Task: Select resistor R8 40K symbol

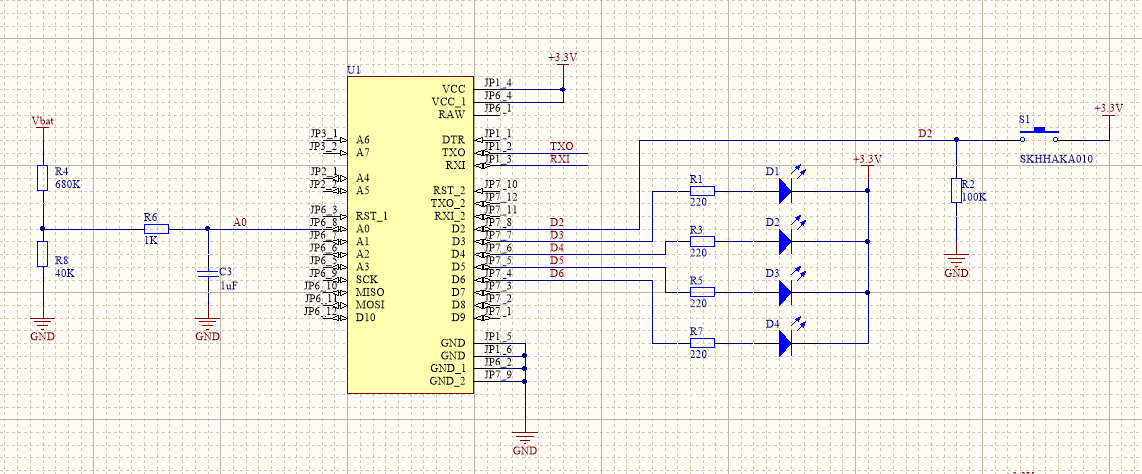Action: [42, 254]
